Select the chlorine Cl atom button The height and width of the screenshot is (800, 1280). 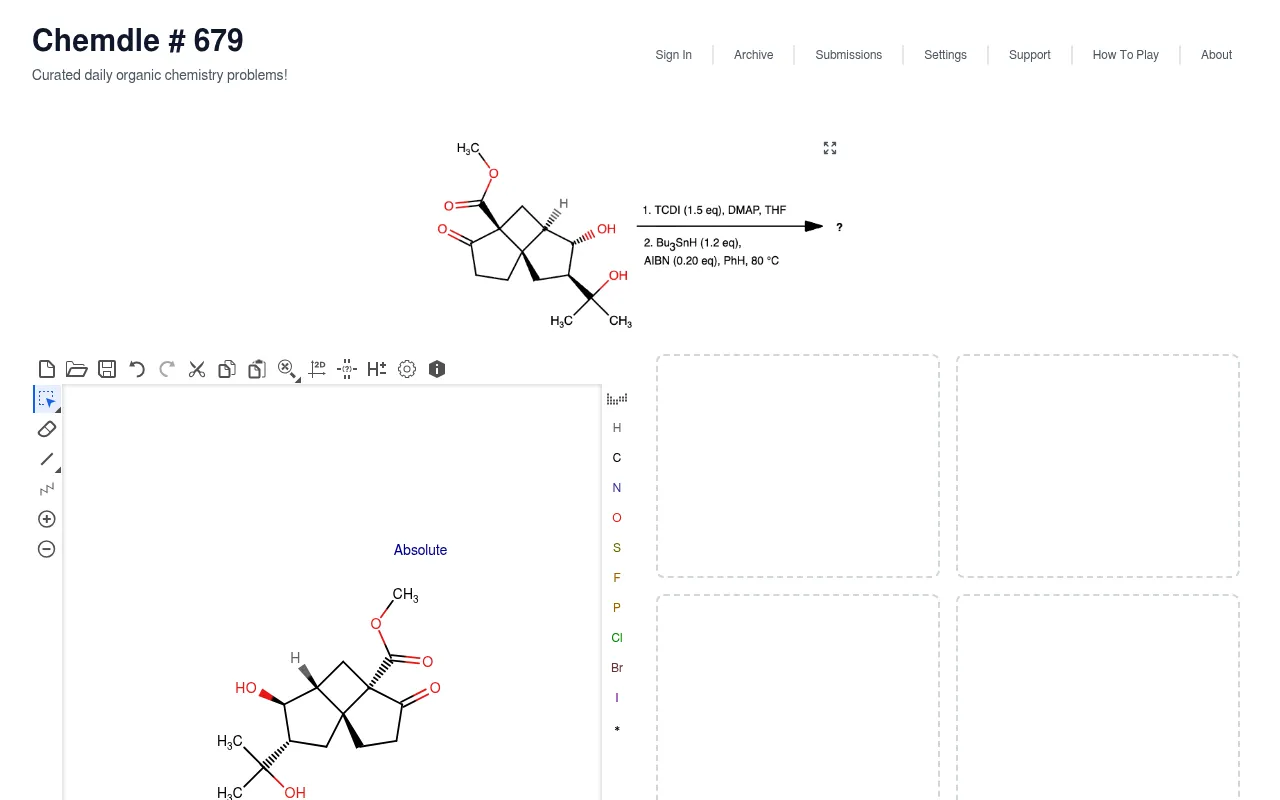click(617, 638)
